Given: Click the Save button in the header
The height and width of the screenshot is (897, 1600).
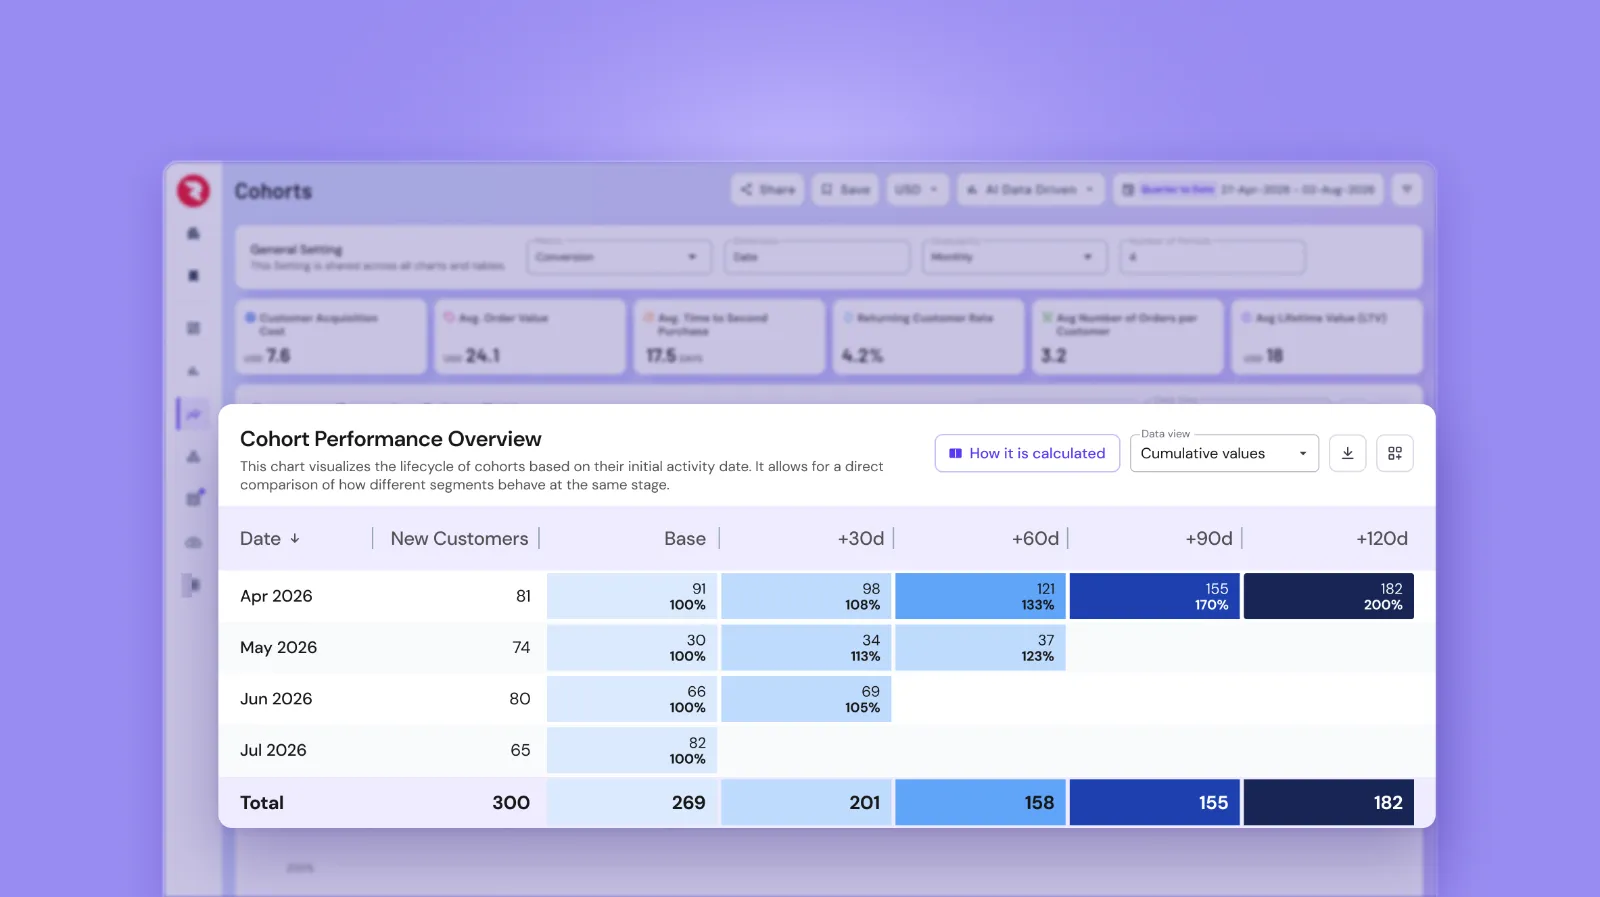Looking at the screenshot, I should [845, 189].
